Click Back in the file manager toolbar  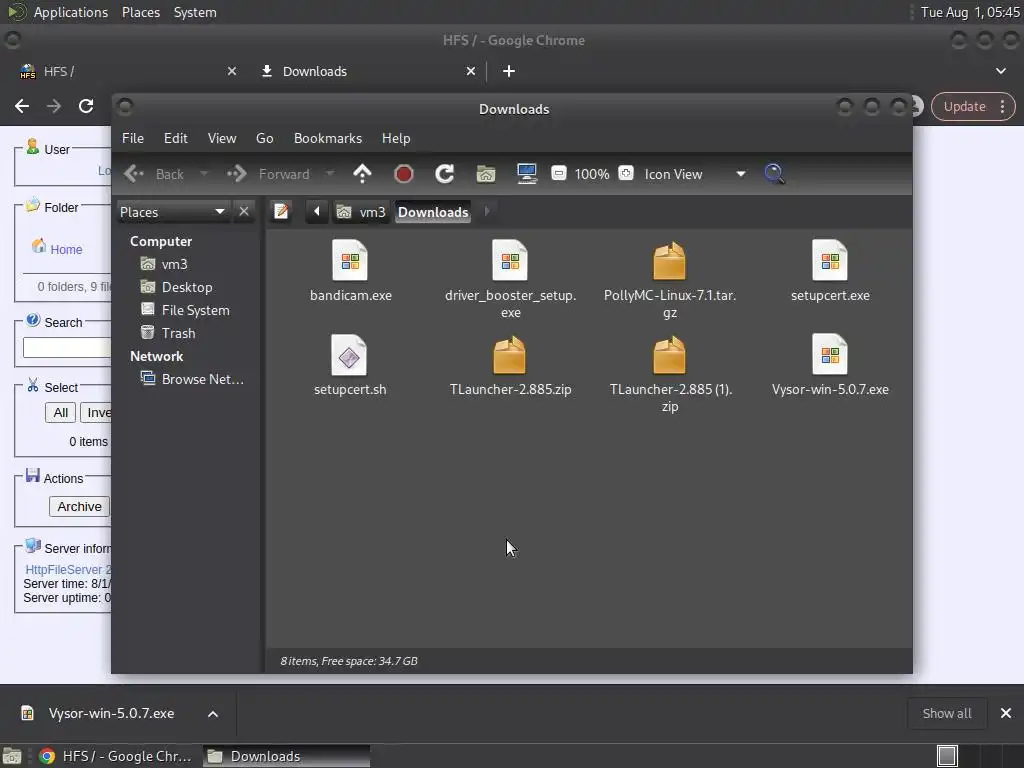coord(155,174)
